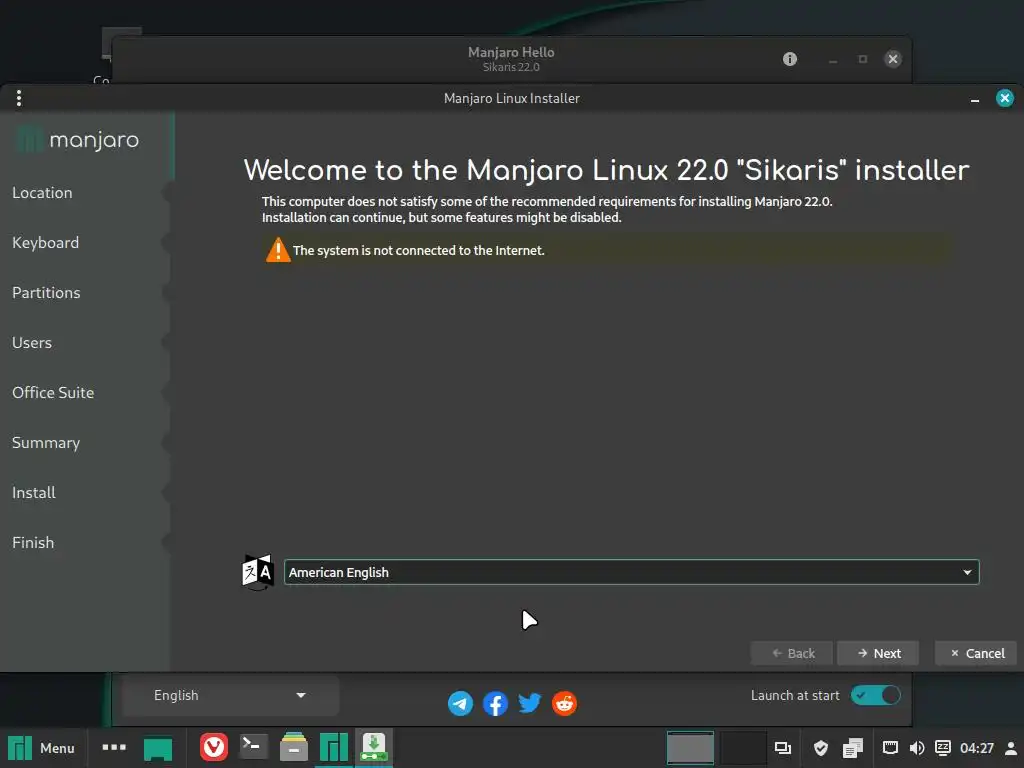Switch to first workspace in pager

pyautogui.click(x=690, y=748)
